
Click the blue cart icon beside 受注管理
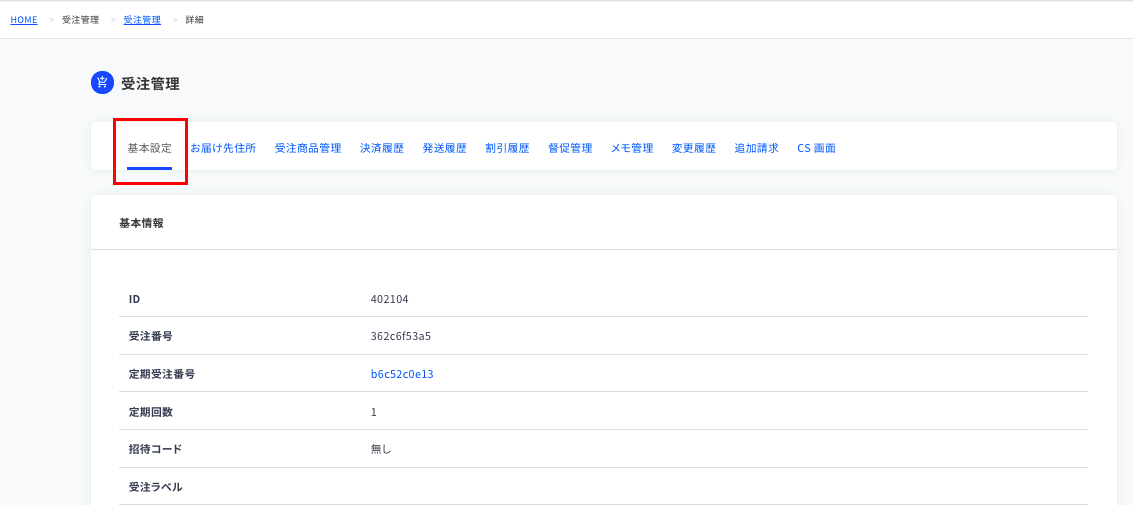(x=102, y=82)
